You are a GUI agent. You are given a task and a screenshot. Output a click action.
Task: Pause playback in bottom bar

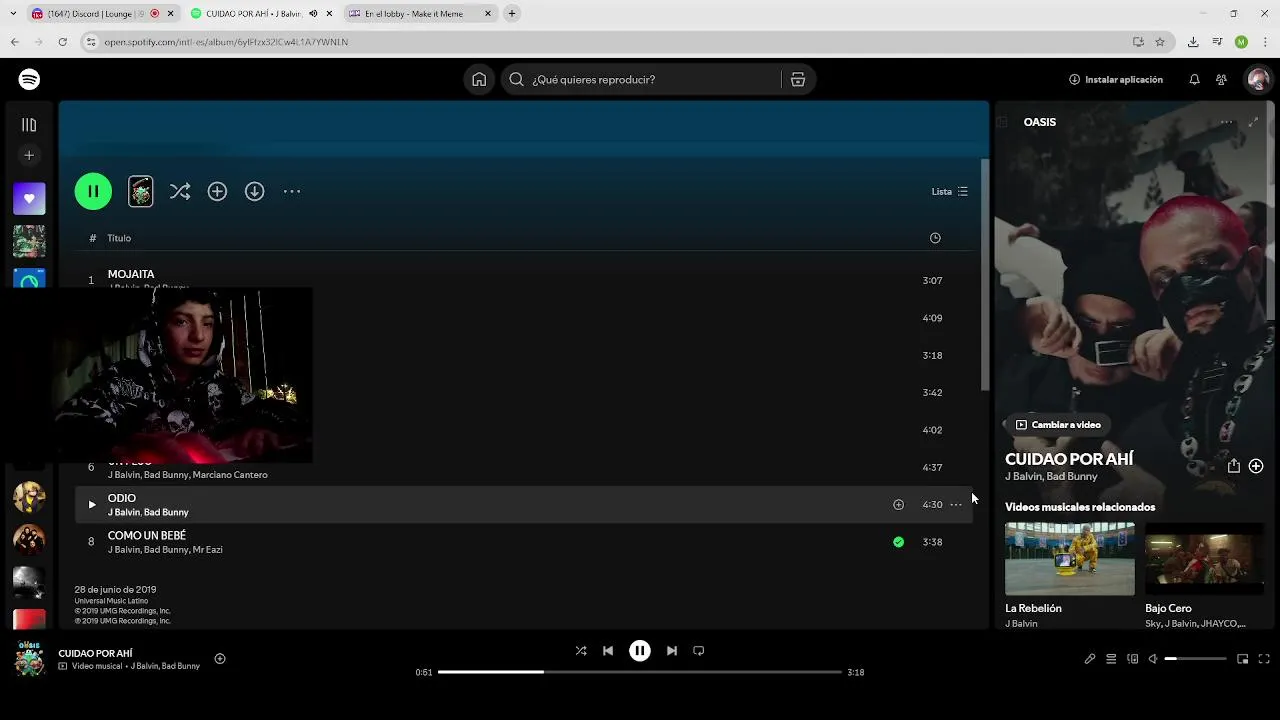(x=640, y=650)
